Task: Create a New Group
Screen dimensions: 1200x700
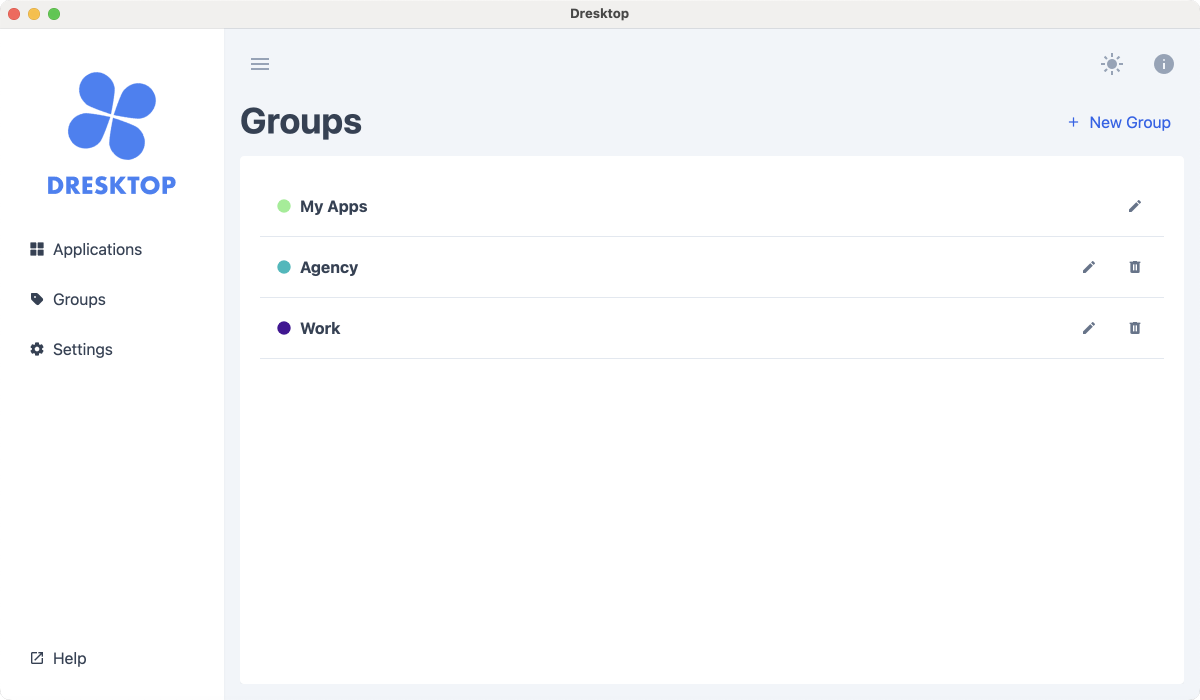Action: click(1119, 122)
